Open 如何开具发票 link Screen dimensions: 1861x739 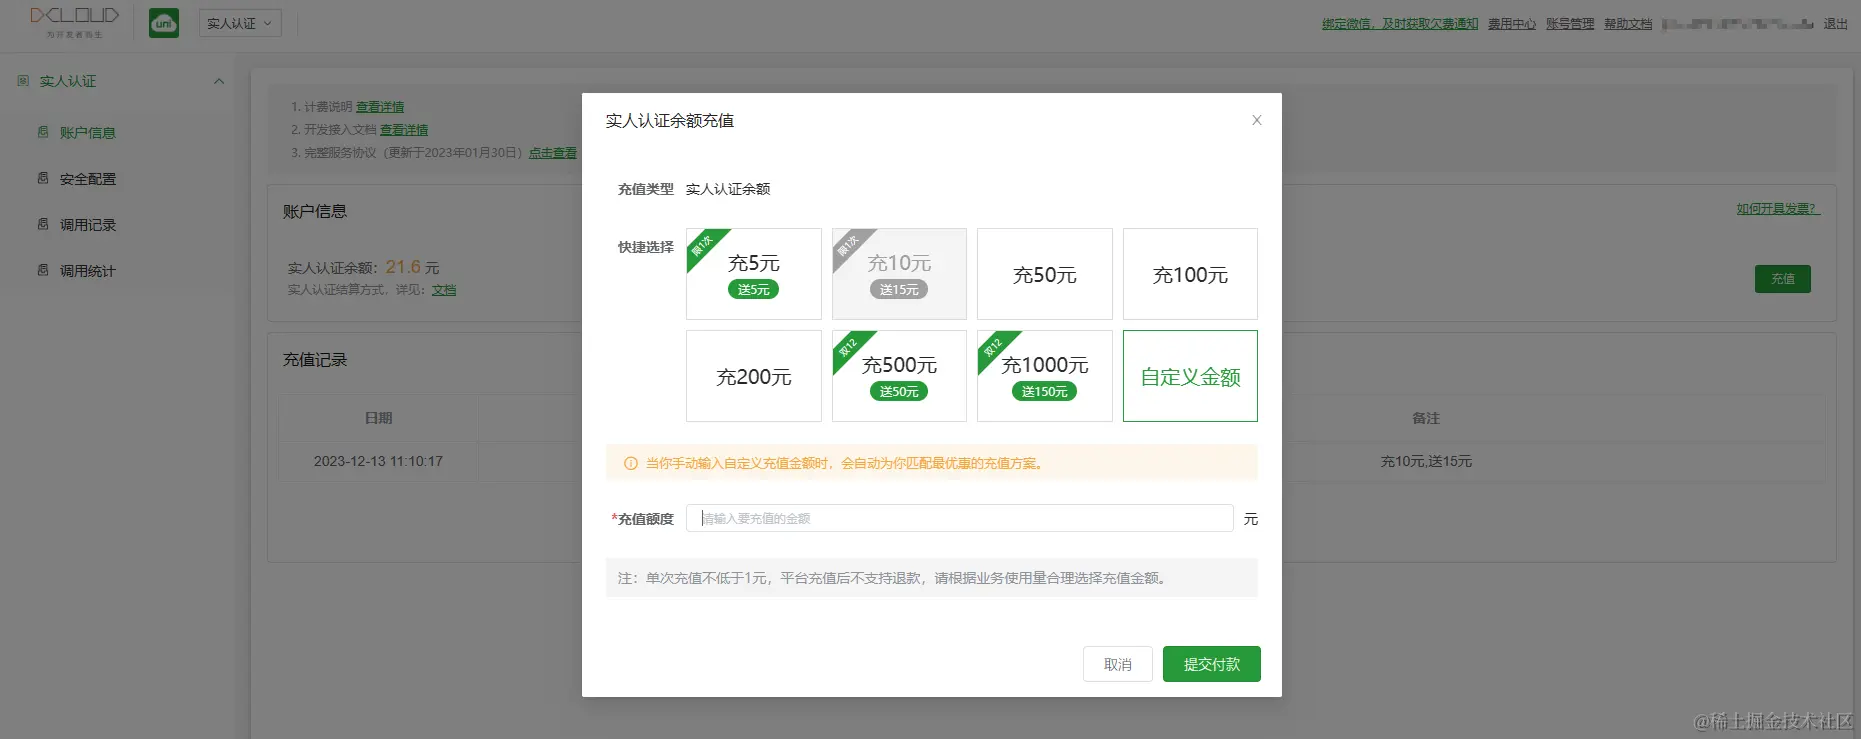tap(1778, 209)
